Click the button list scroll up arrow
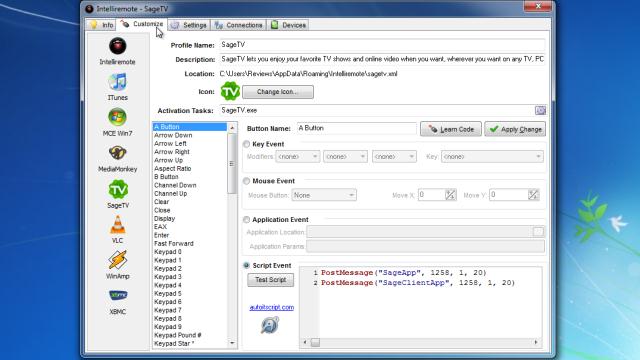640x360 pixels. click(232, 128)
